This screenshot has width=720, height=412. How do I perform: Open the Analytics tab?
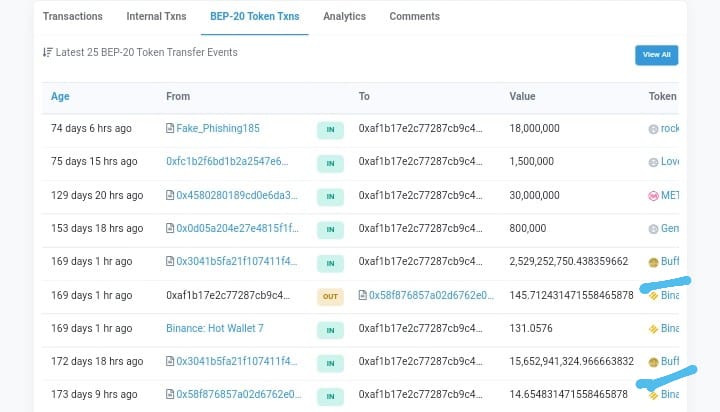pyautogui.click(x=344, y=16)
